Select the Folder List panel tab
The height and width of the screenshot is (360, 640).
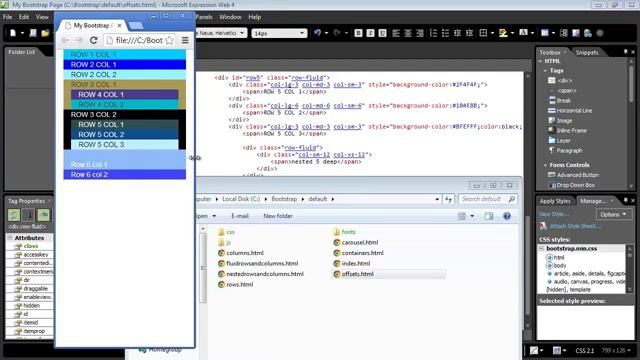(22, 52)
